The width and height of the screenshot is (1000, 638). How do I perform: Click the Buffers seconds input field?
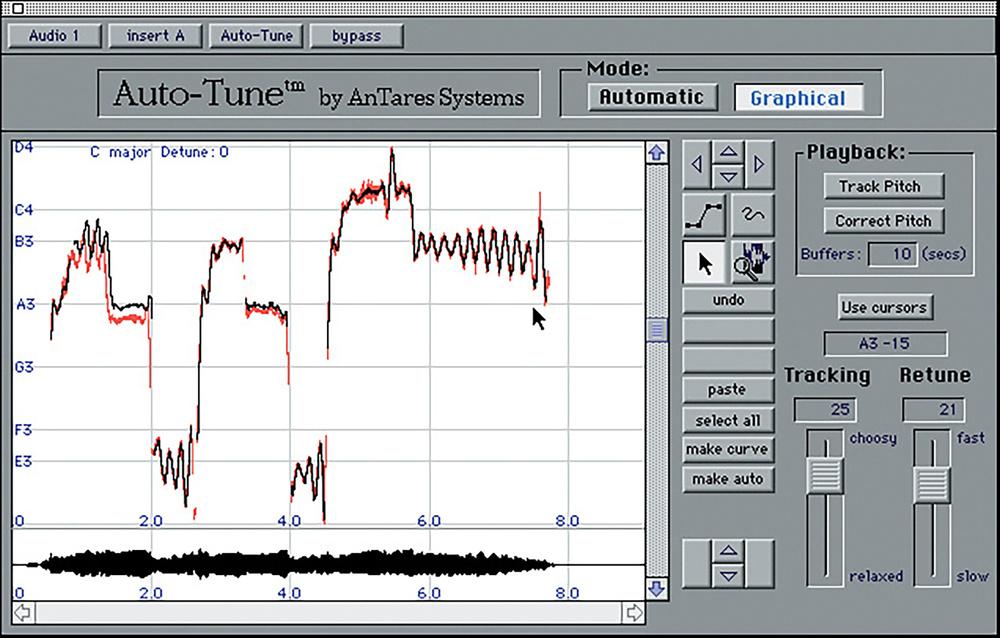click(x=891, y=254)
